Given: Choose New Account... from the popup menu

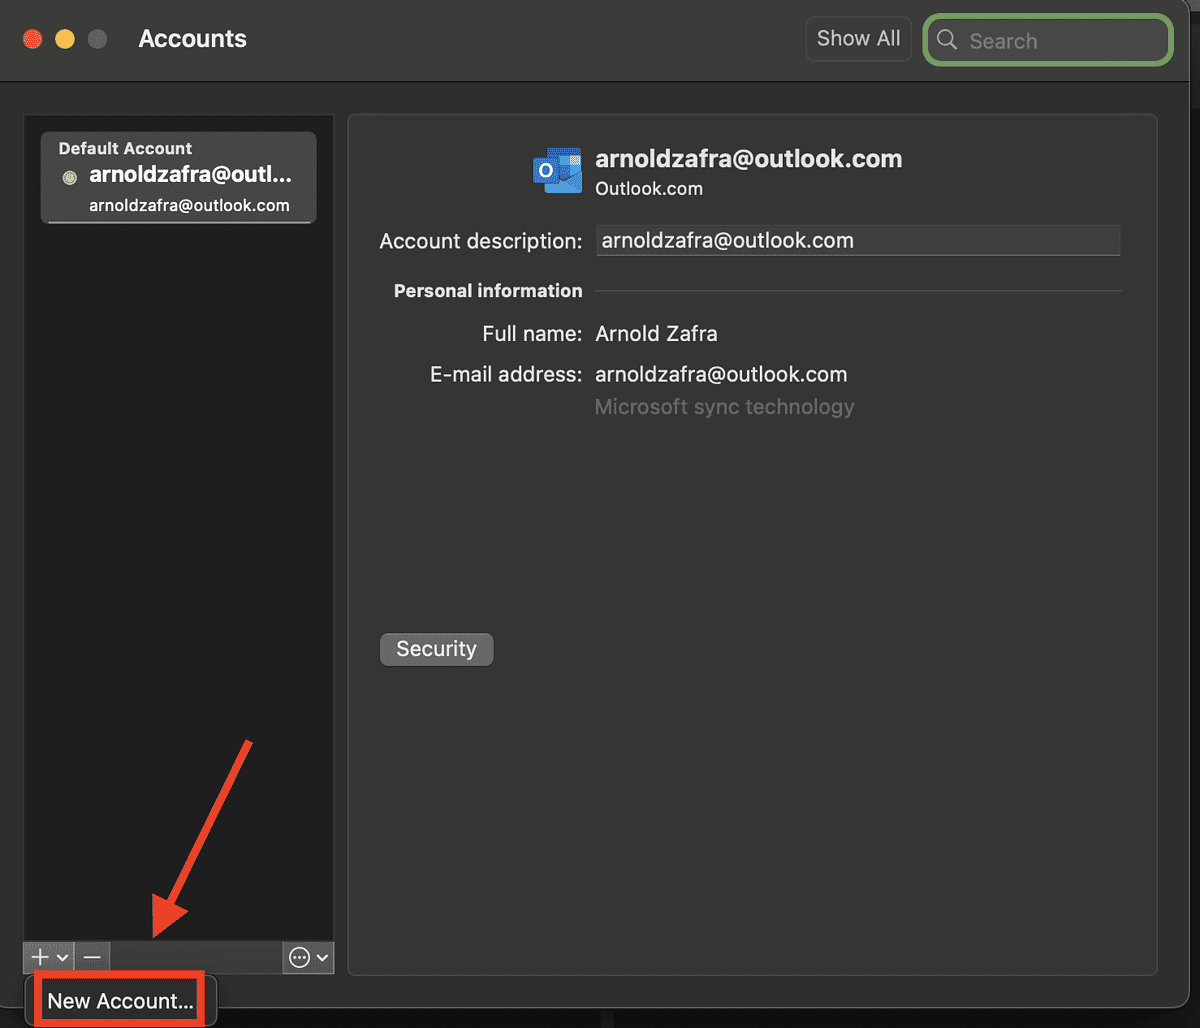Looking at the screenshot, I should coord(120,1000).
